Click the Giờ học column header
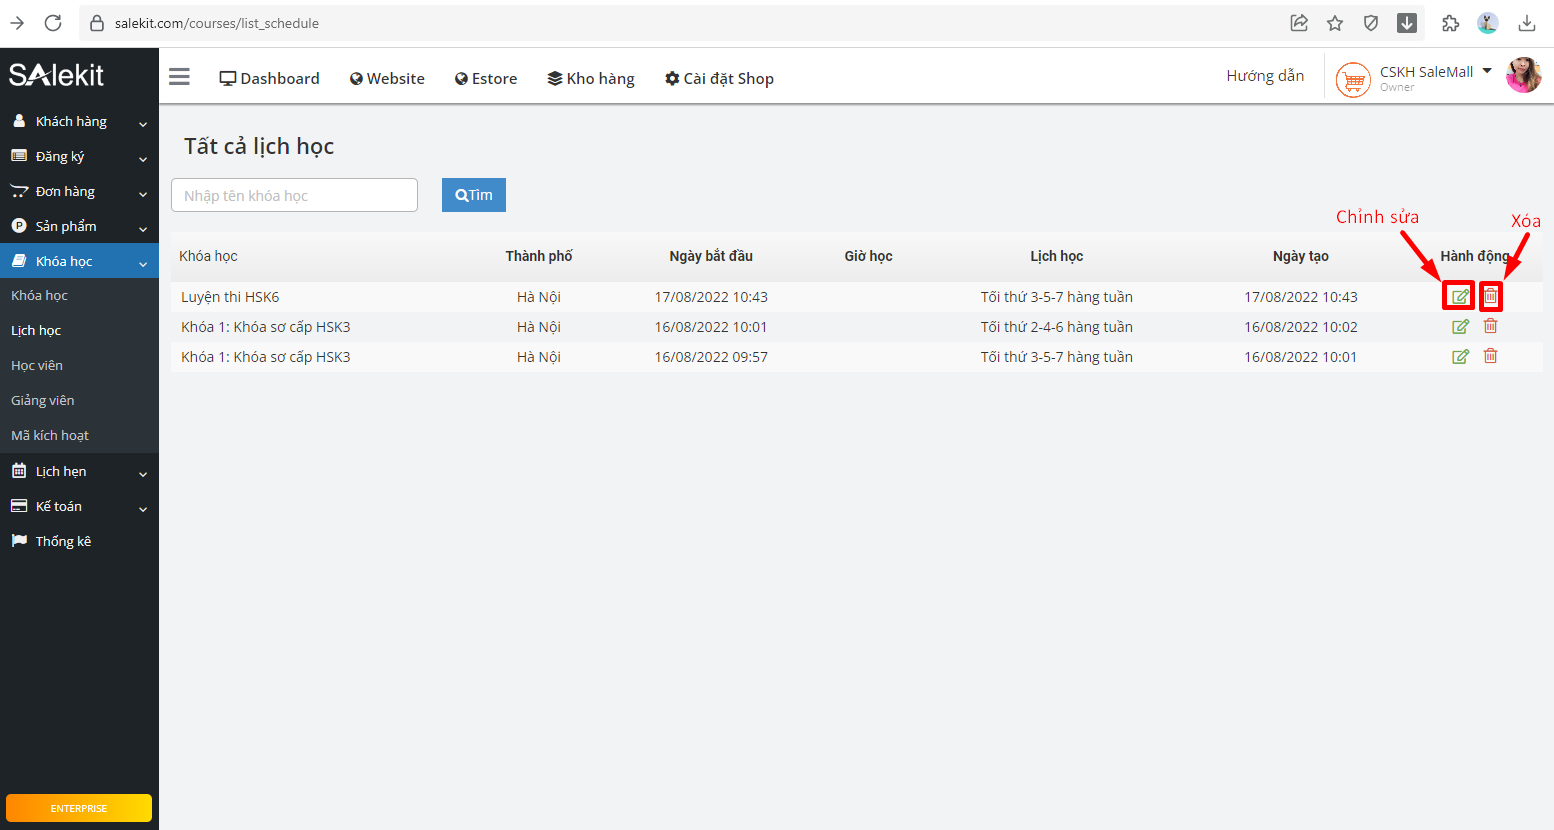1554x830 pixels. coord(868,256)
